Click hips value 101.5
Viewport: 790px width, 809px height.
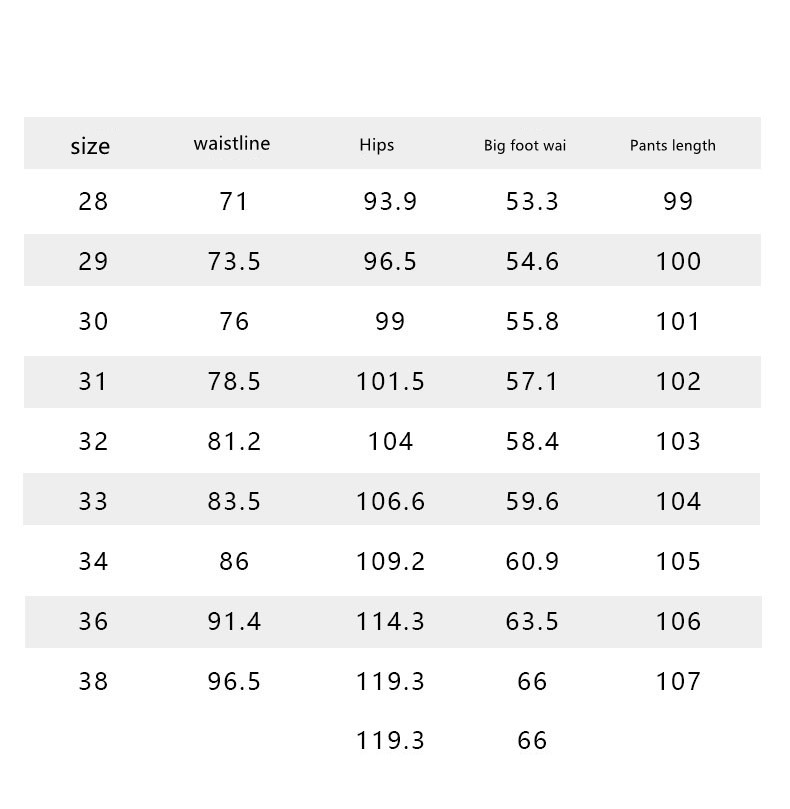[390, 382]
